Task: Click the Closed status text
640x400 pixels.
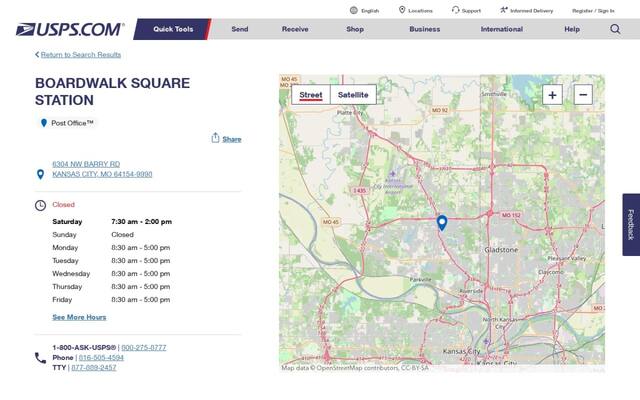Action: coord(63,204)
